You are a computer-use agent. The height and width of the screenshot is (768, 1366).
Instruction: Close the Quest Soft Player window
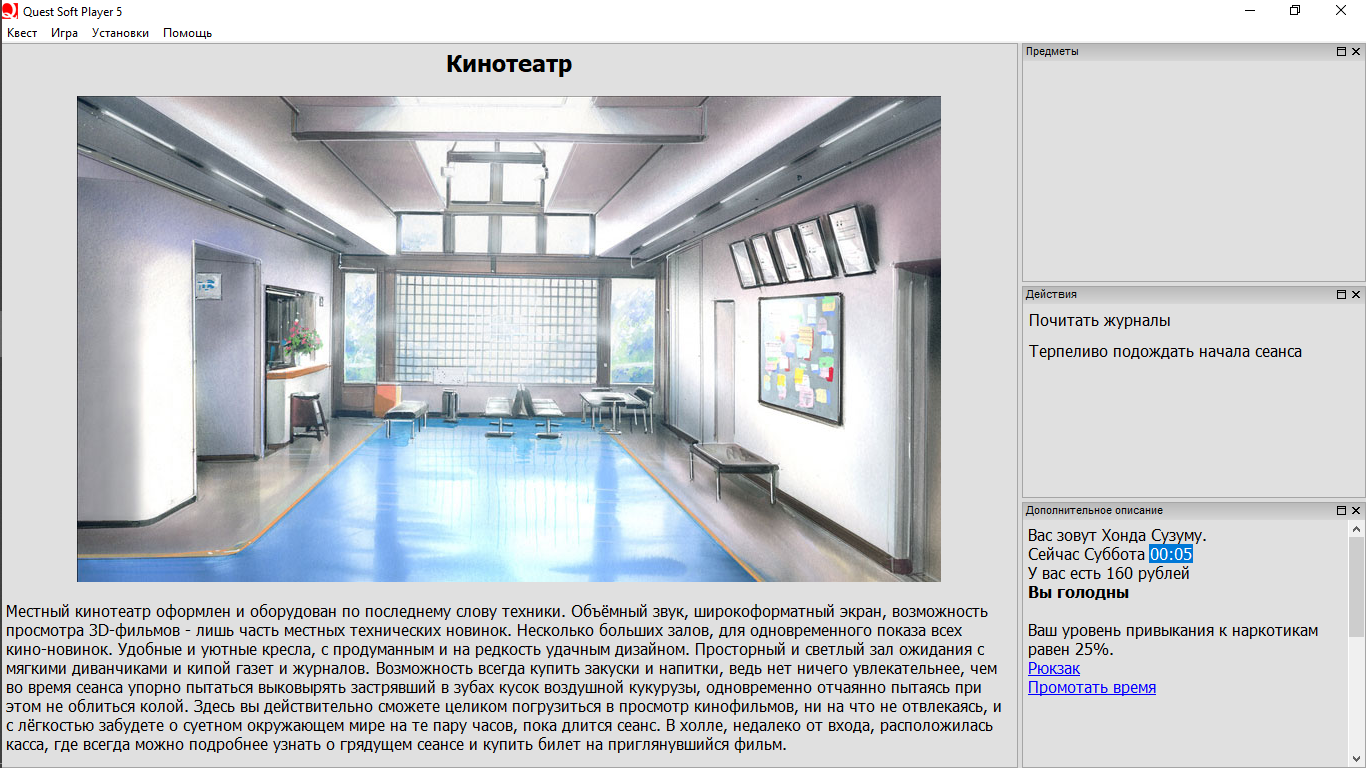[1342, 10]
